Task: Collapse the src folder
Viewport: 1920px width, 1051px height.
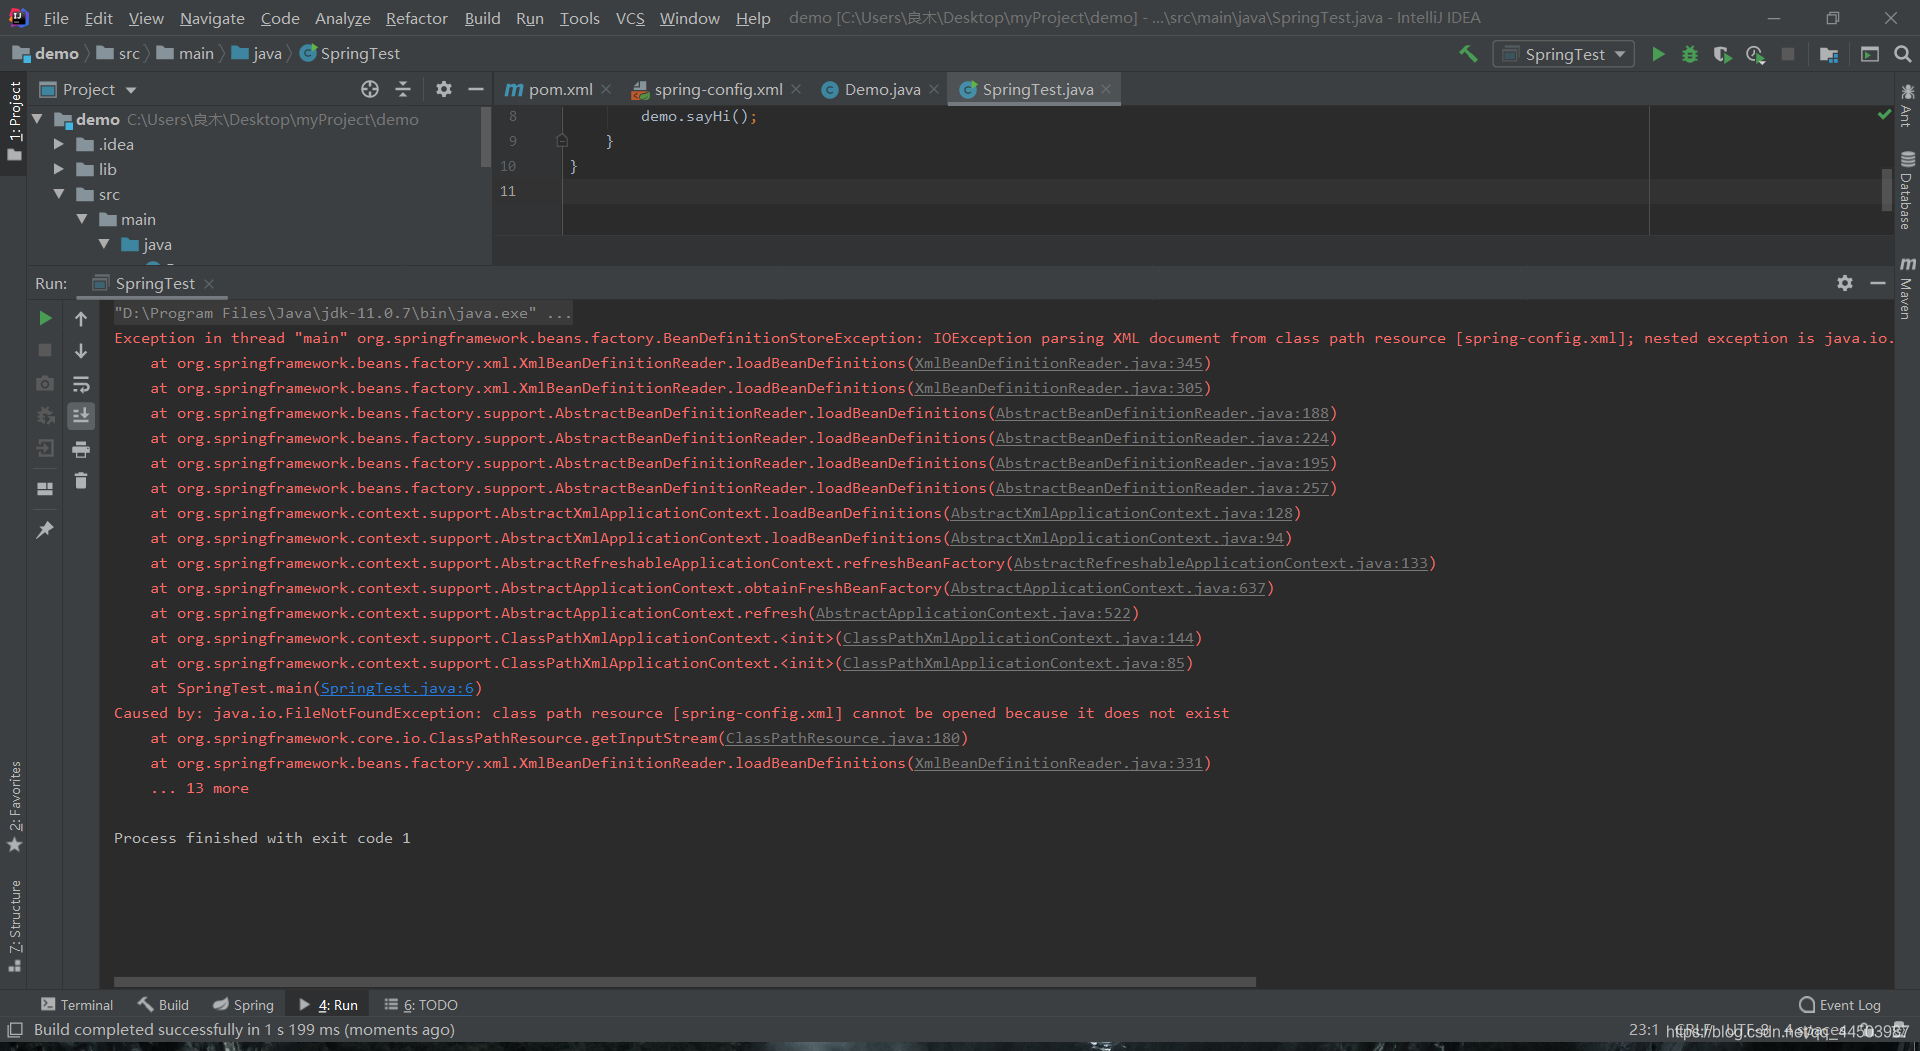Action: (59, 194)
